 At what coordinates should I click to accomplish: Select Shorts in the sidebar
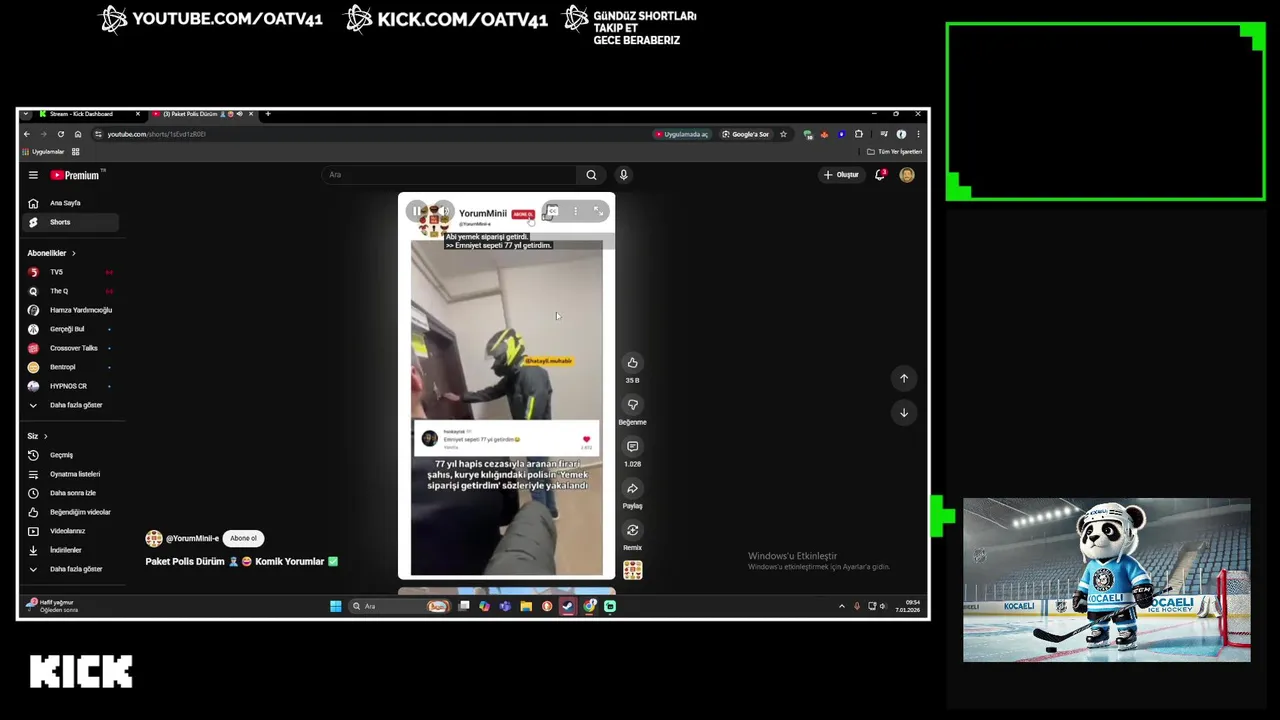coord(71,222)
